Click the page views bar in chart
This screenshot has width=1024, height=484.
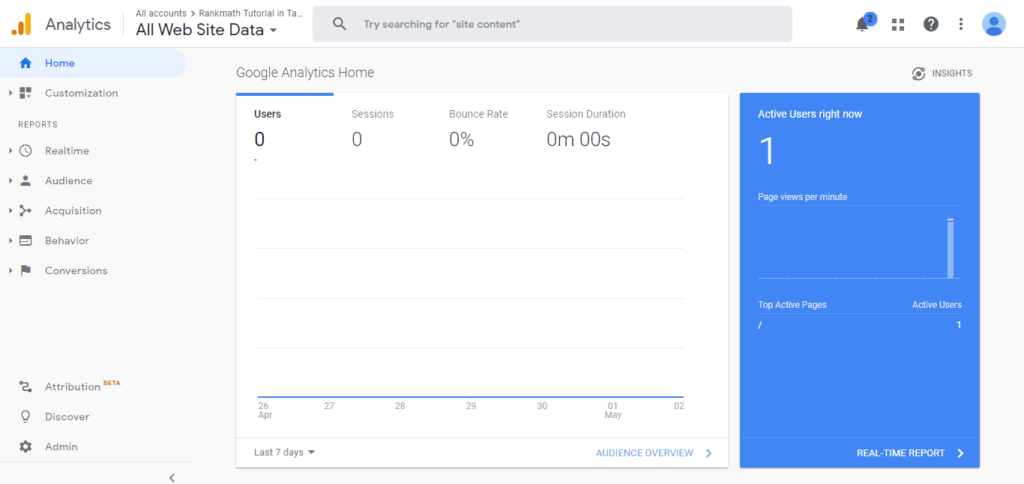click(950, 249)
